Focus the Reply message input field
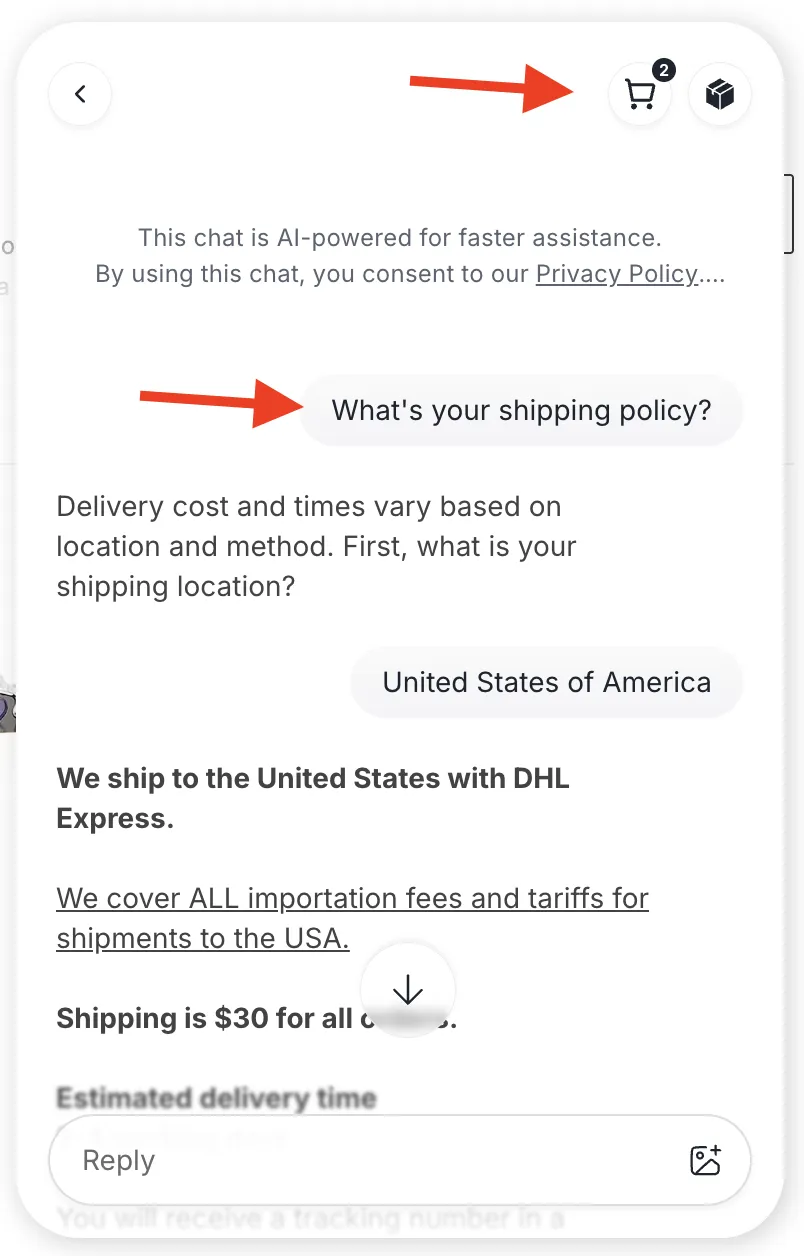Screen dimensions: 804x1256 [370, 1160]
